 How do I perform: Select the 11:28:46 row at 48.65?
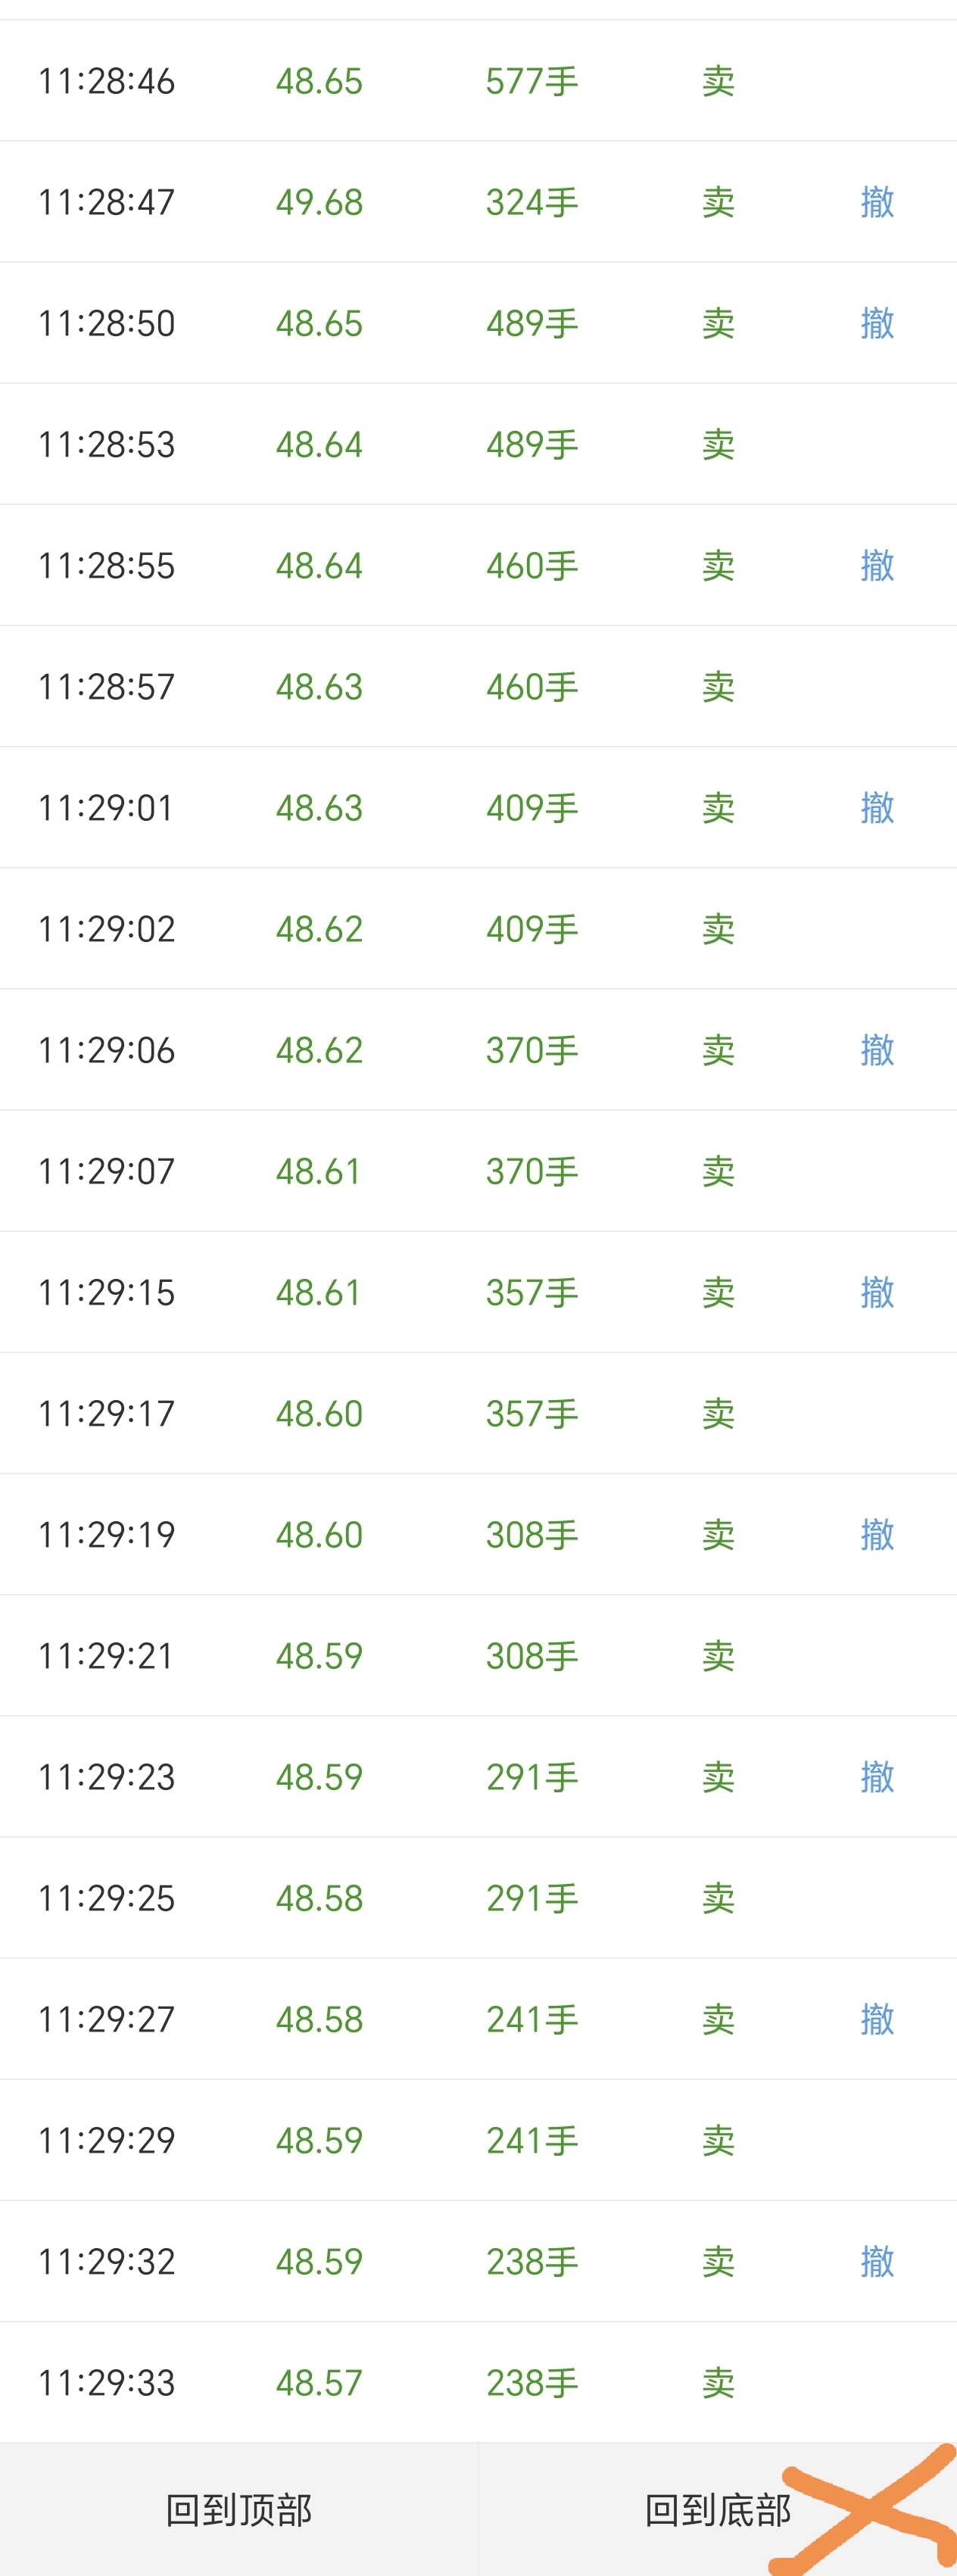point(478,81)
